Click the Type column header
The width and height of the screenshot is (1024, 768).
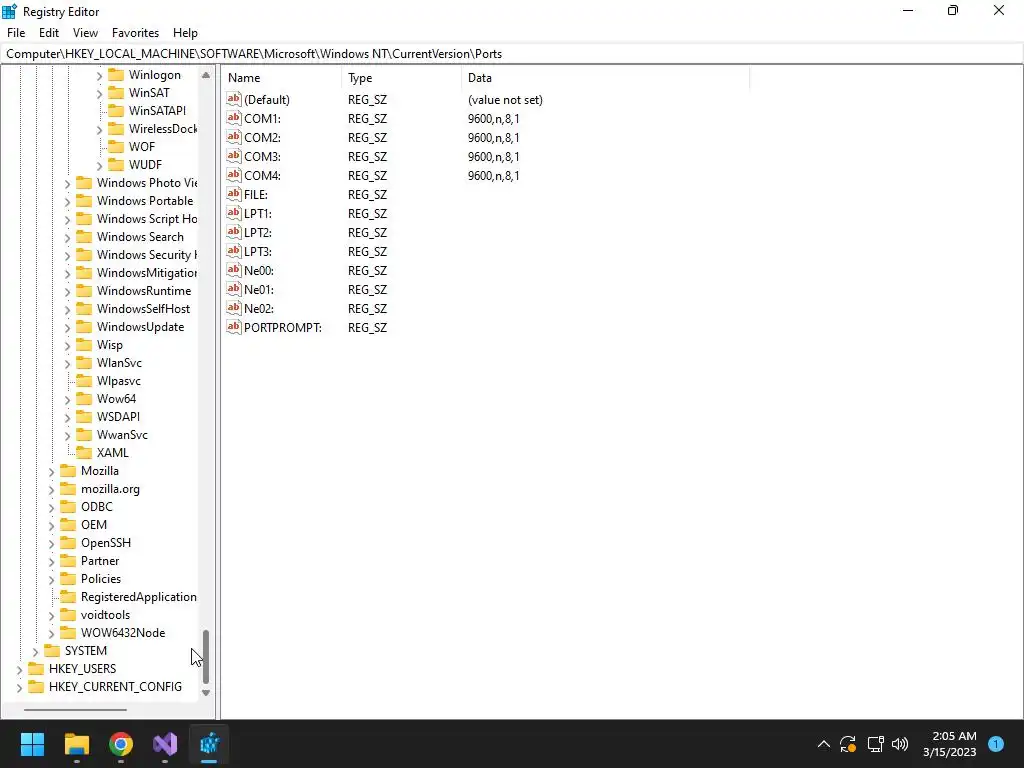[401, 78]
